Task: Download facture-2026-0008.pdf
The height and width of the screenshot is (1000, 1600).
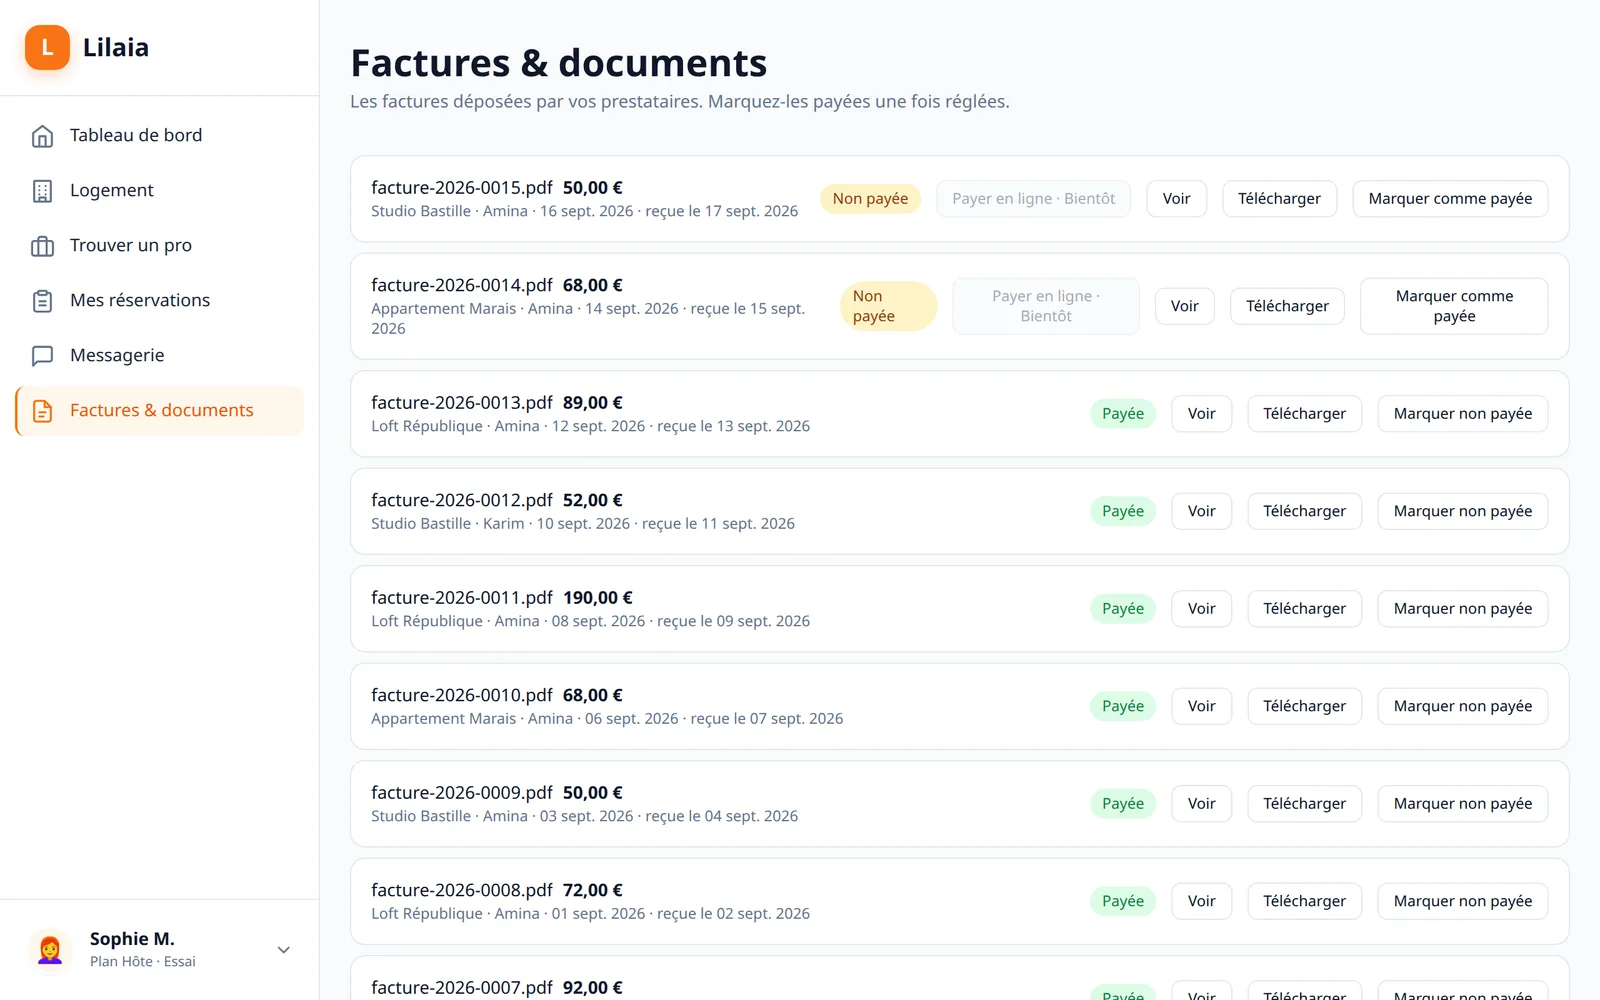Action: click(1304, 901)
